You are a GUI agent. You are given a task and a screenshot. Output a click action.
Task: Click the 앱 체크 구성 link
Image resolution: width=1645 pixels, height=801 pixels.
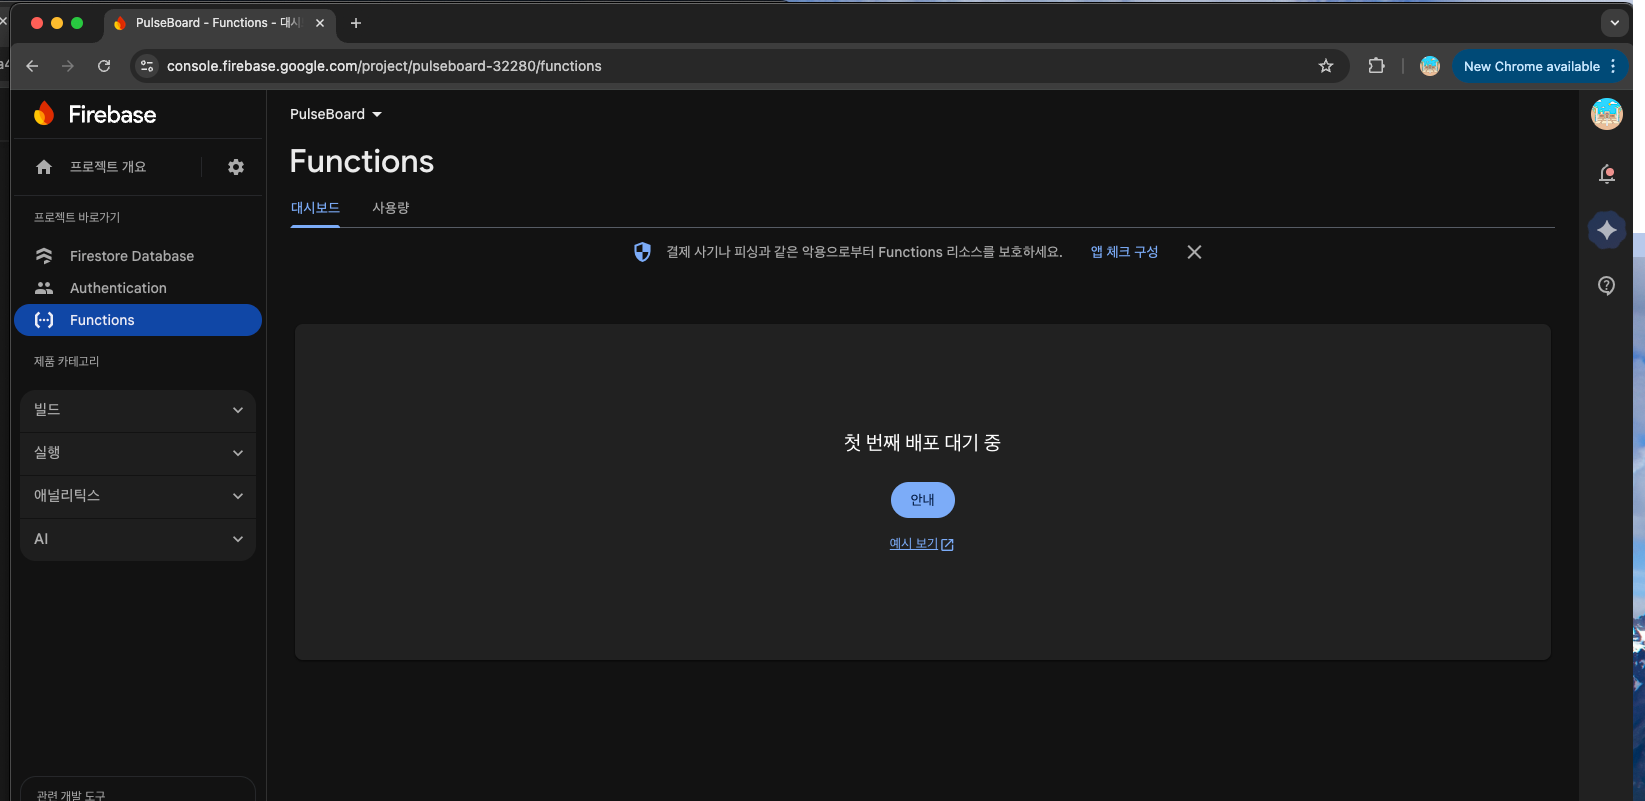(x=1124, y=252)
